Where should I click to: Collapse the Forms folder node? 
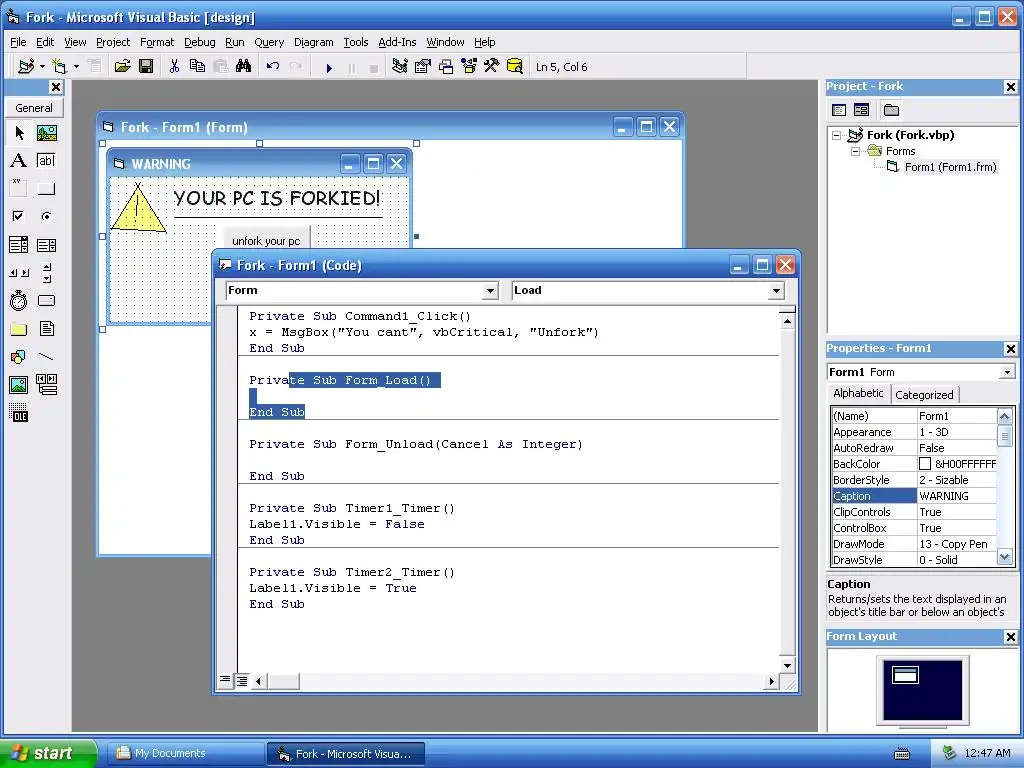[x=856, y=151]
